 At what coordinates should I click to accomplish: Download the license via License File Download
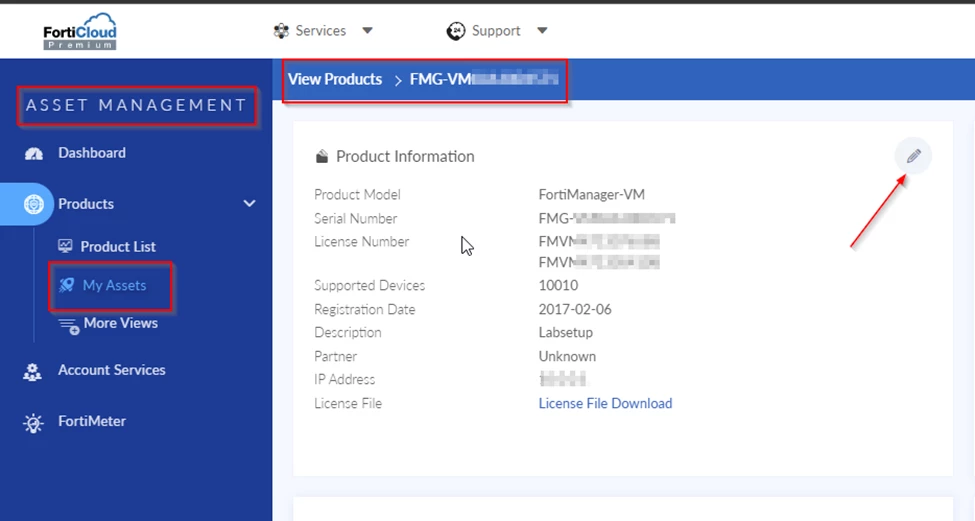click(x=605, y=403)
